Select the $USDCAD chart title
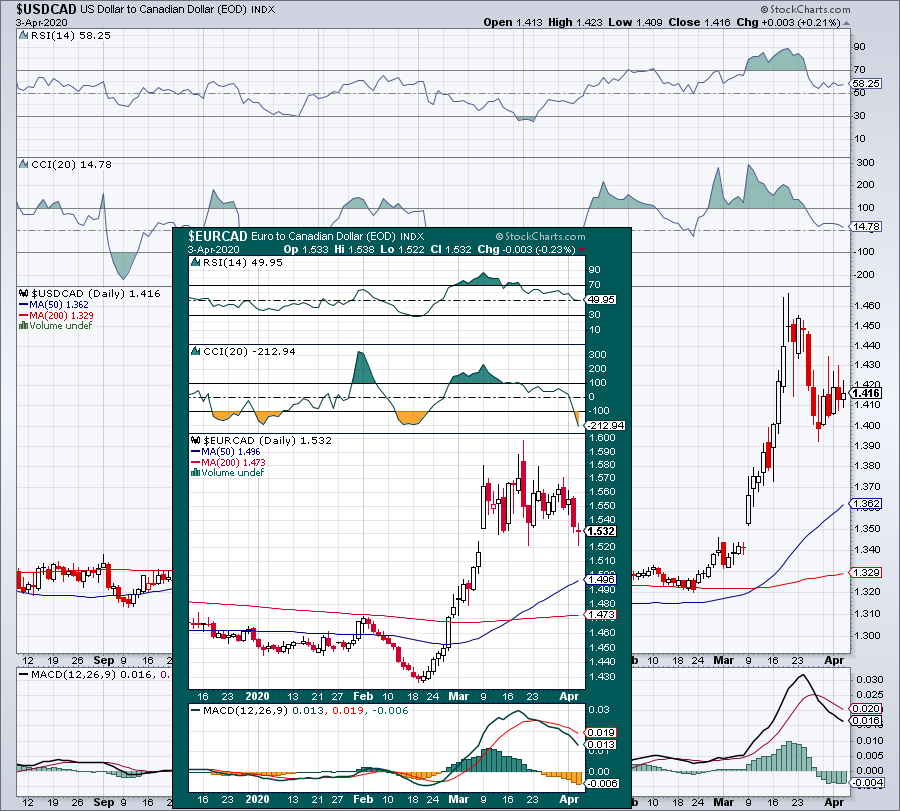This screenshot has width=900, height=811. (x=46, y=9)
